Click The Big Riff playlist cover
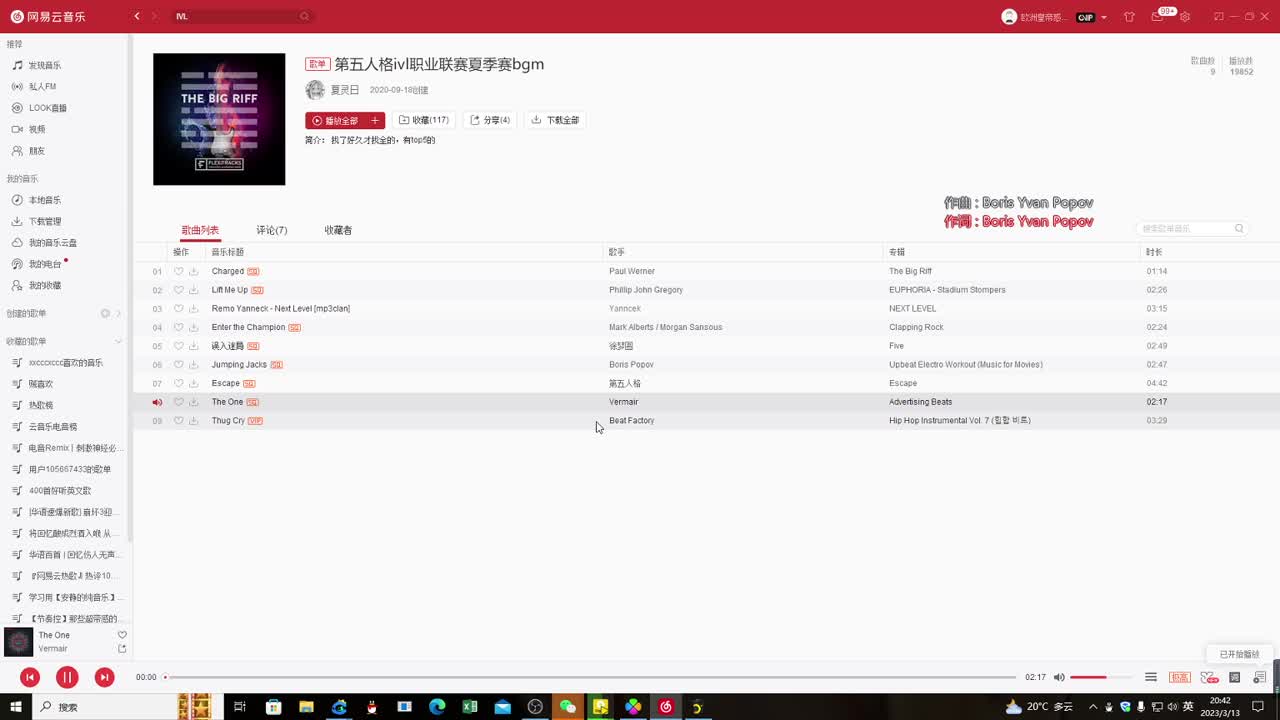 (x=219, y=119)
